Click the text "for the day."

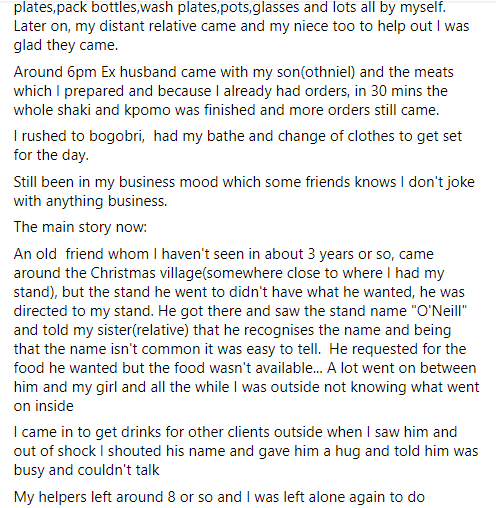pyautogui.click(x=51, y=155)
